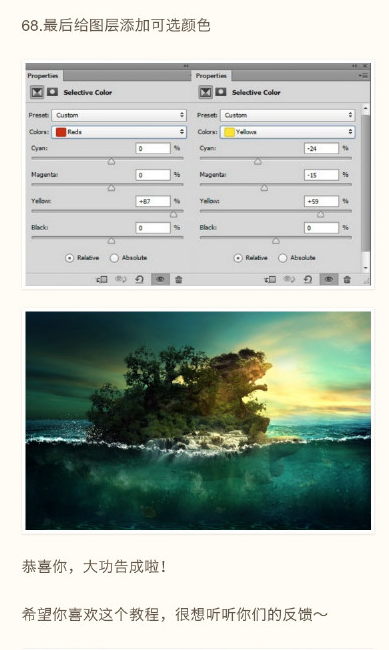Click the Yellow slider handle for Reds
The image size is (389, 650).
[173, 214]
